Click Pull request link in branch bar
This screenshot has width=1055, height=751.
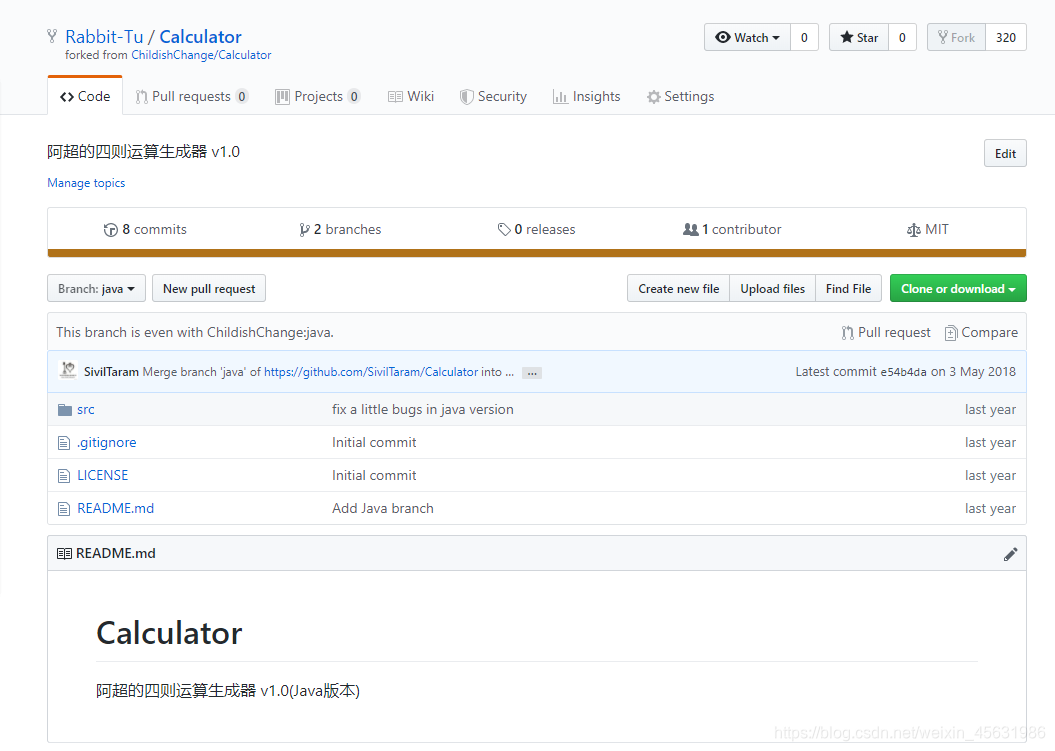[x=886, y=332]
